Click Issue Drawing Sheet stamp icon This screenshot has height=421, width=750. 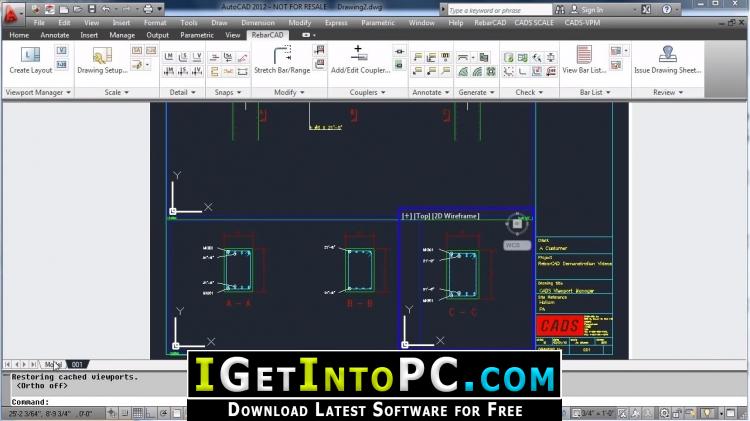click(x=667, y=54)
